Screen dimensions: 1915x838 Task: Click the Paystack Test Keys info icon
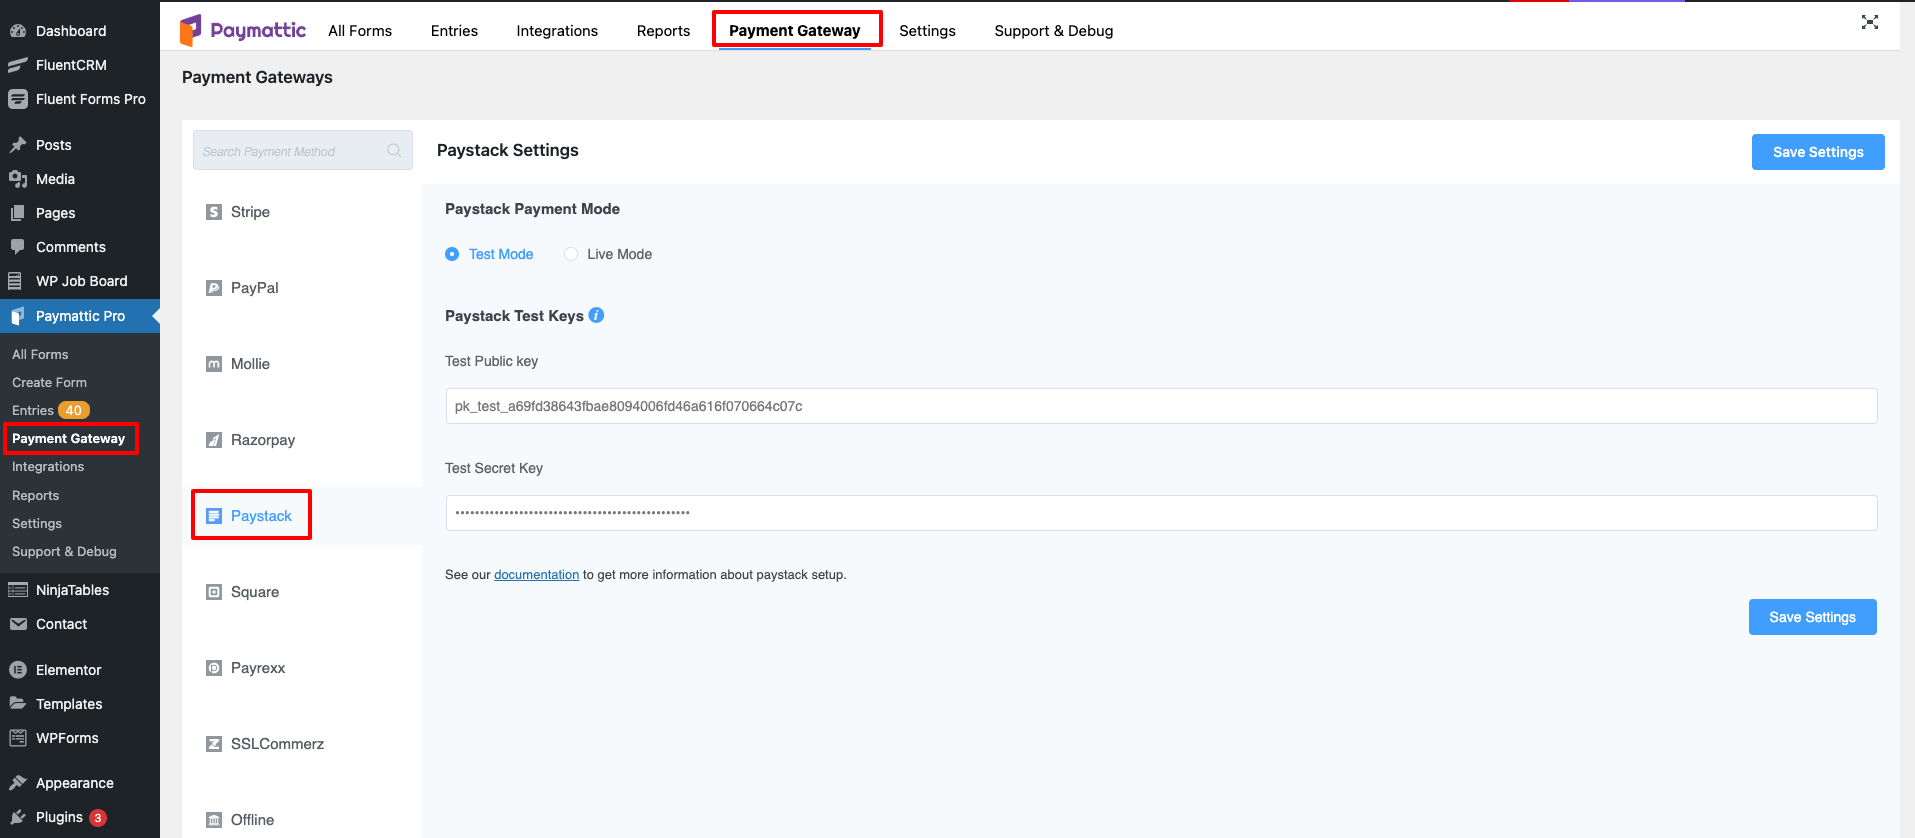point(596,315)
